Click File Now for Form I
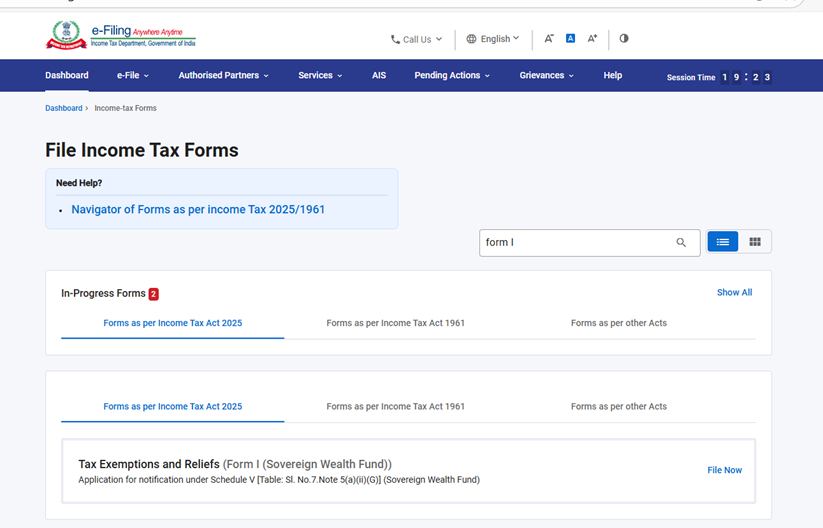Image resolution: width=823 pixels, height=528 pixels. click(x=724, y=470)
